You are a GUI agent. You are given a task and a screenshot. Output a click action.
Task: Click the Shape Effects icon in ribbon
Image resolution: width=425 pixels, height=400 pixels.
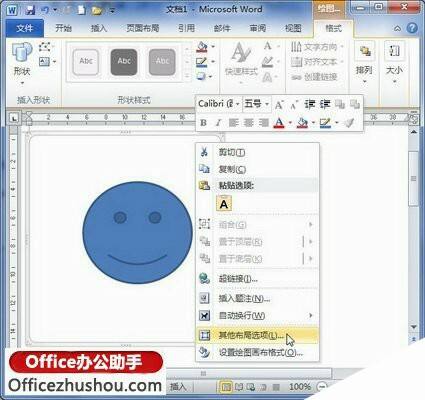click(x=201, y=77)
